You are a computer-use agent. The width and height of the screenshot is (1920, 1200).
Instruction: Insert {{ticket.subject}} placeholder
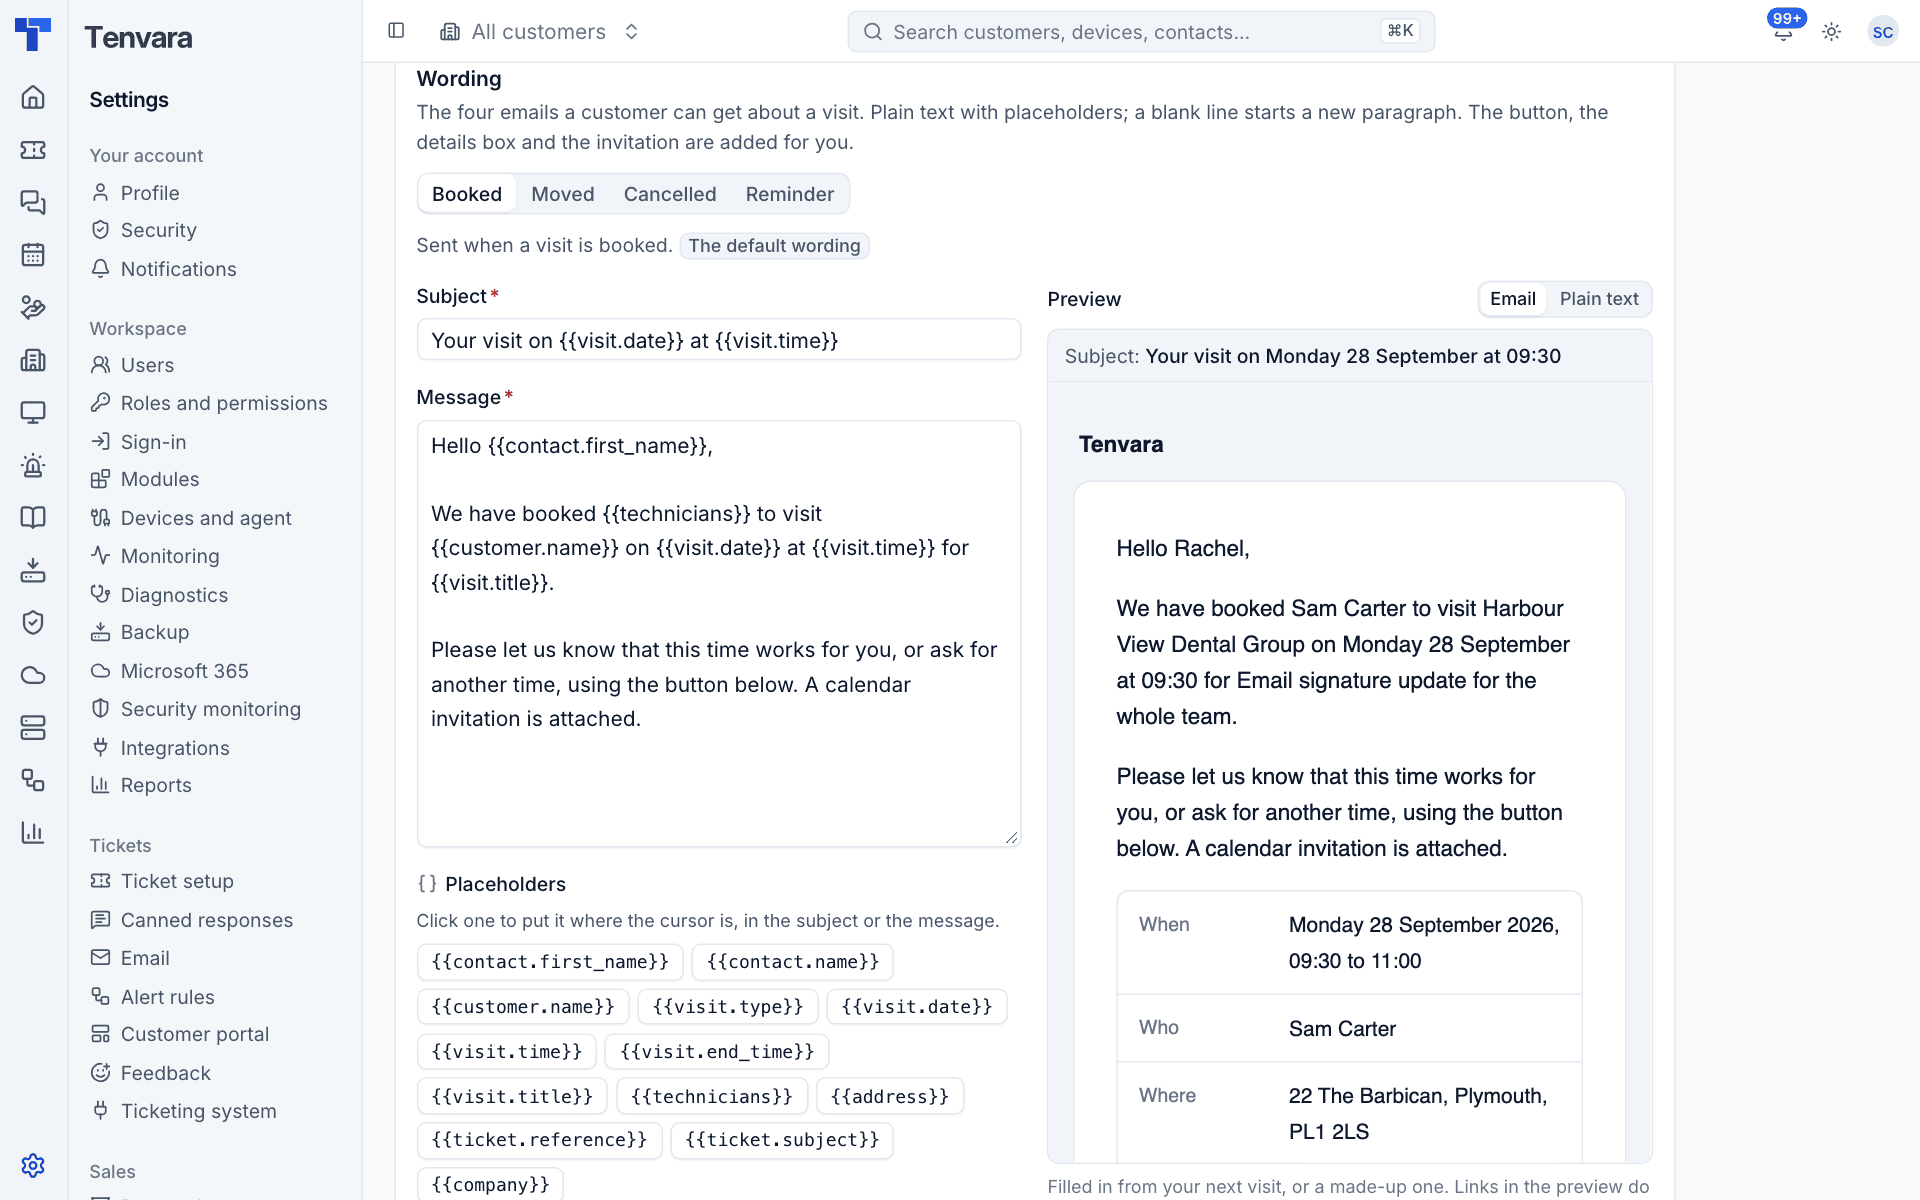(782, 1140)
